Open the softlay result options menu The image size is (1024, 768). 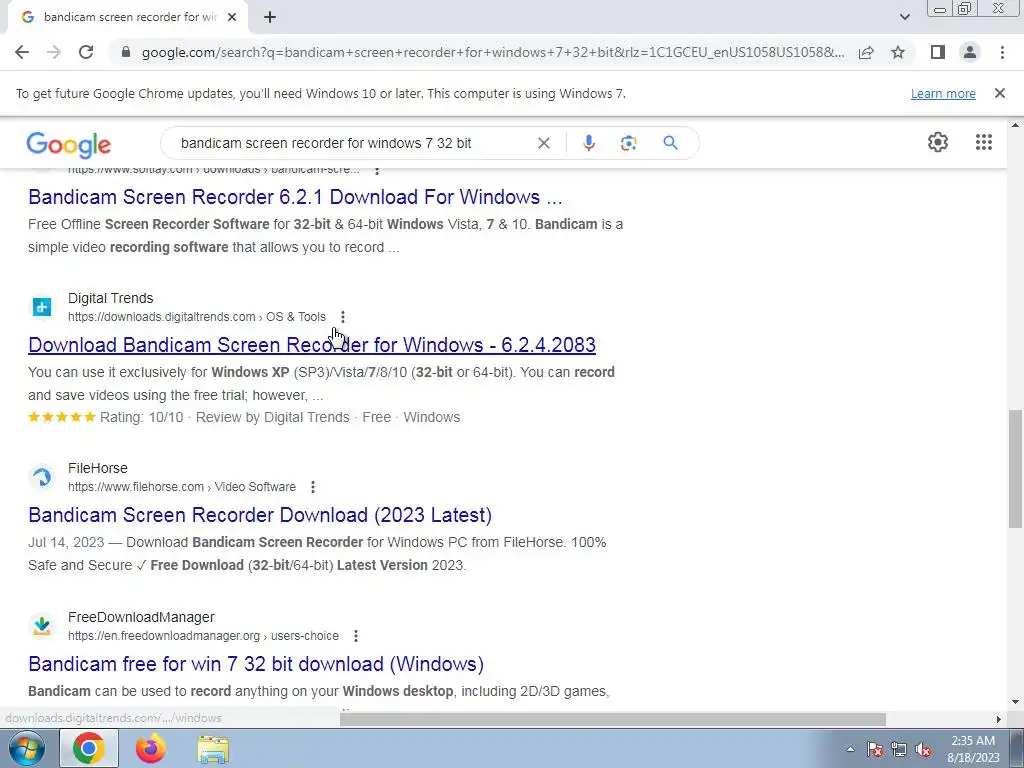[377, 170]
